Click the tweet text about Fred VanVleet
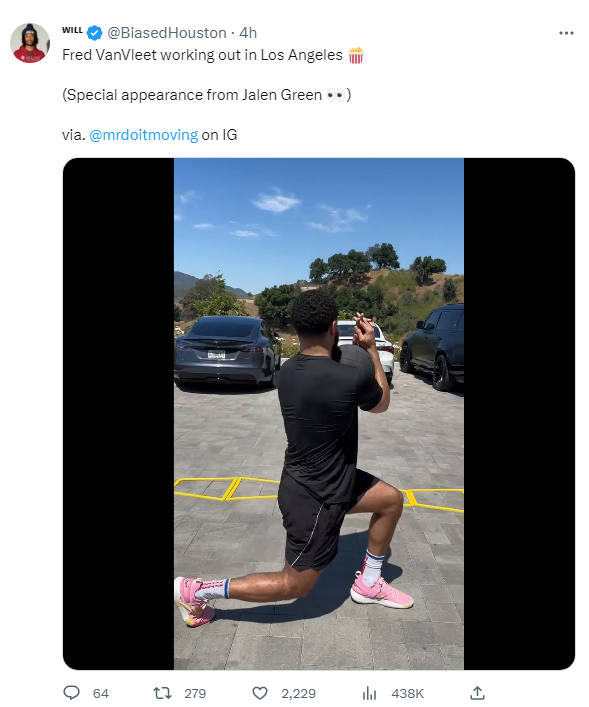 click(202, 55)
